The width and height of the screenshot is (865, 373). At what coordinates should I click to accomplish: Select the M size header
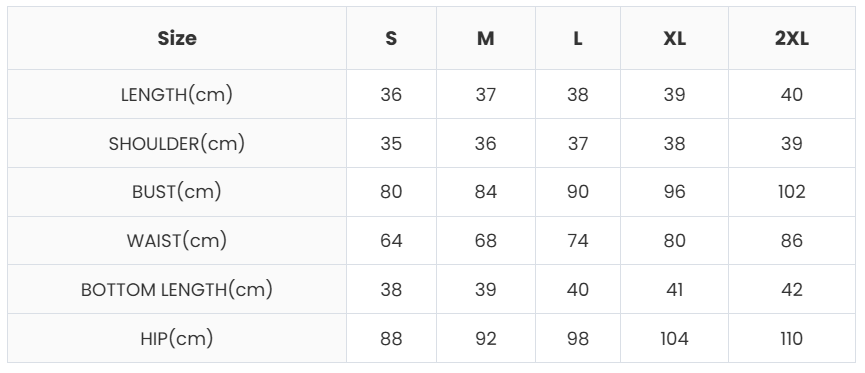(485, 39)
